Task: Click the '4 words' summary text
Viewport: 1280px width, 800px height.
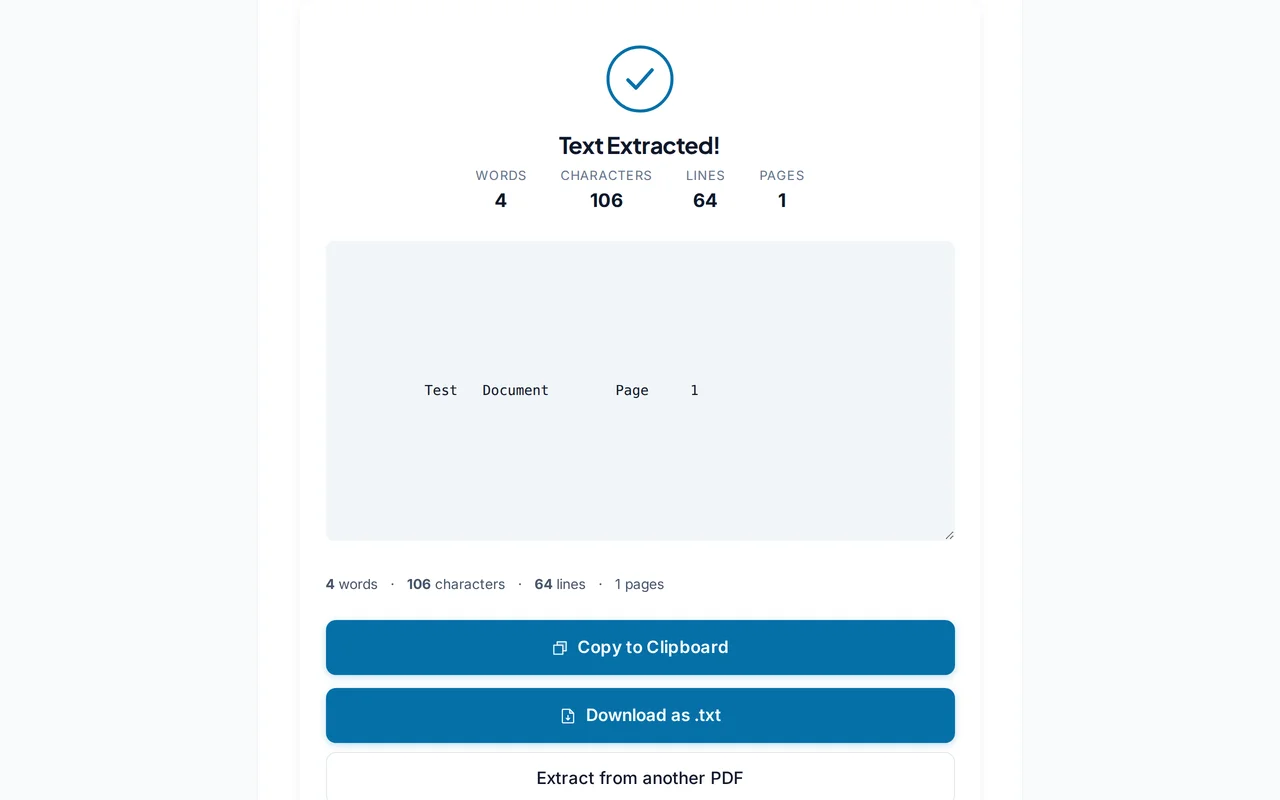Action: 351,584
